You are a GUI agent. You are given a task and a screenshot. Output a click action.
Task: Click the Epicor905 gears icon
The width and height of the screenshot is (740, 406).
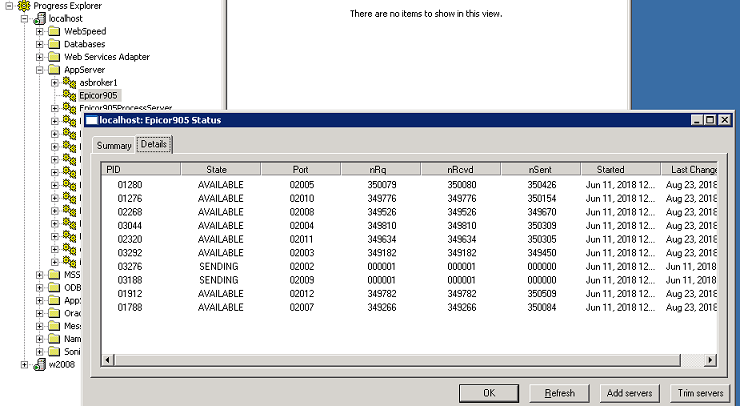tap(69, 95)
